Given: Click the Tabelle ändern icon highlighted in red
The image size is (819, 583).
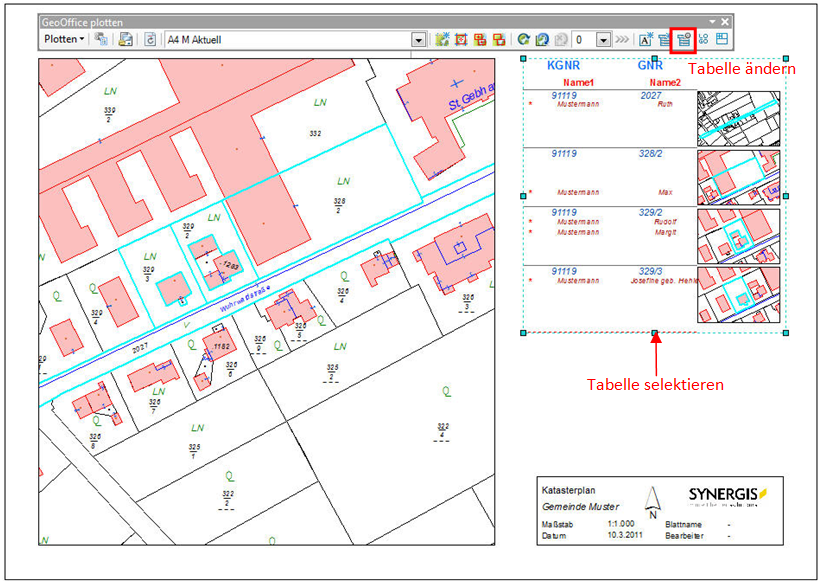Looking at the screenshot, I should click(x=684, y=40).
